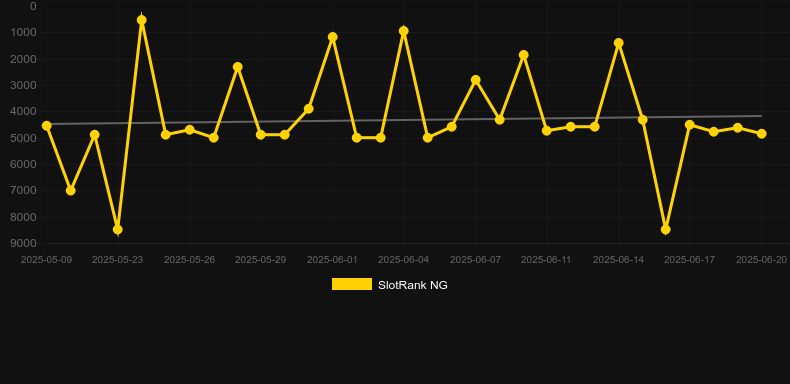This screenshot has width=790, height=384.
Task: Click the 2025-06-04 x-axis date label
Action: point(404,260)
